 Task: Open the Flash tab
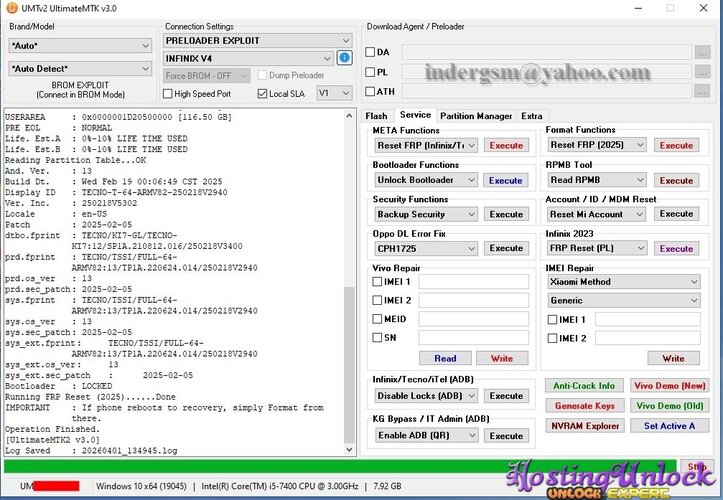[x=377, y=116]
